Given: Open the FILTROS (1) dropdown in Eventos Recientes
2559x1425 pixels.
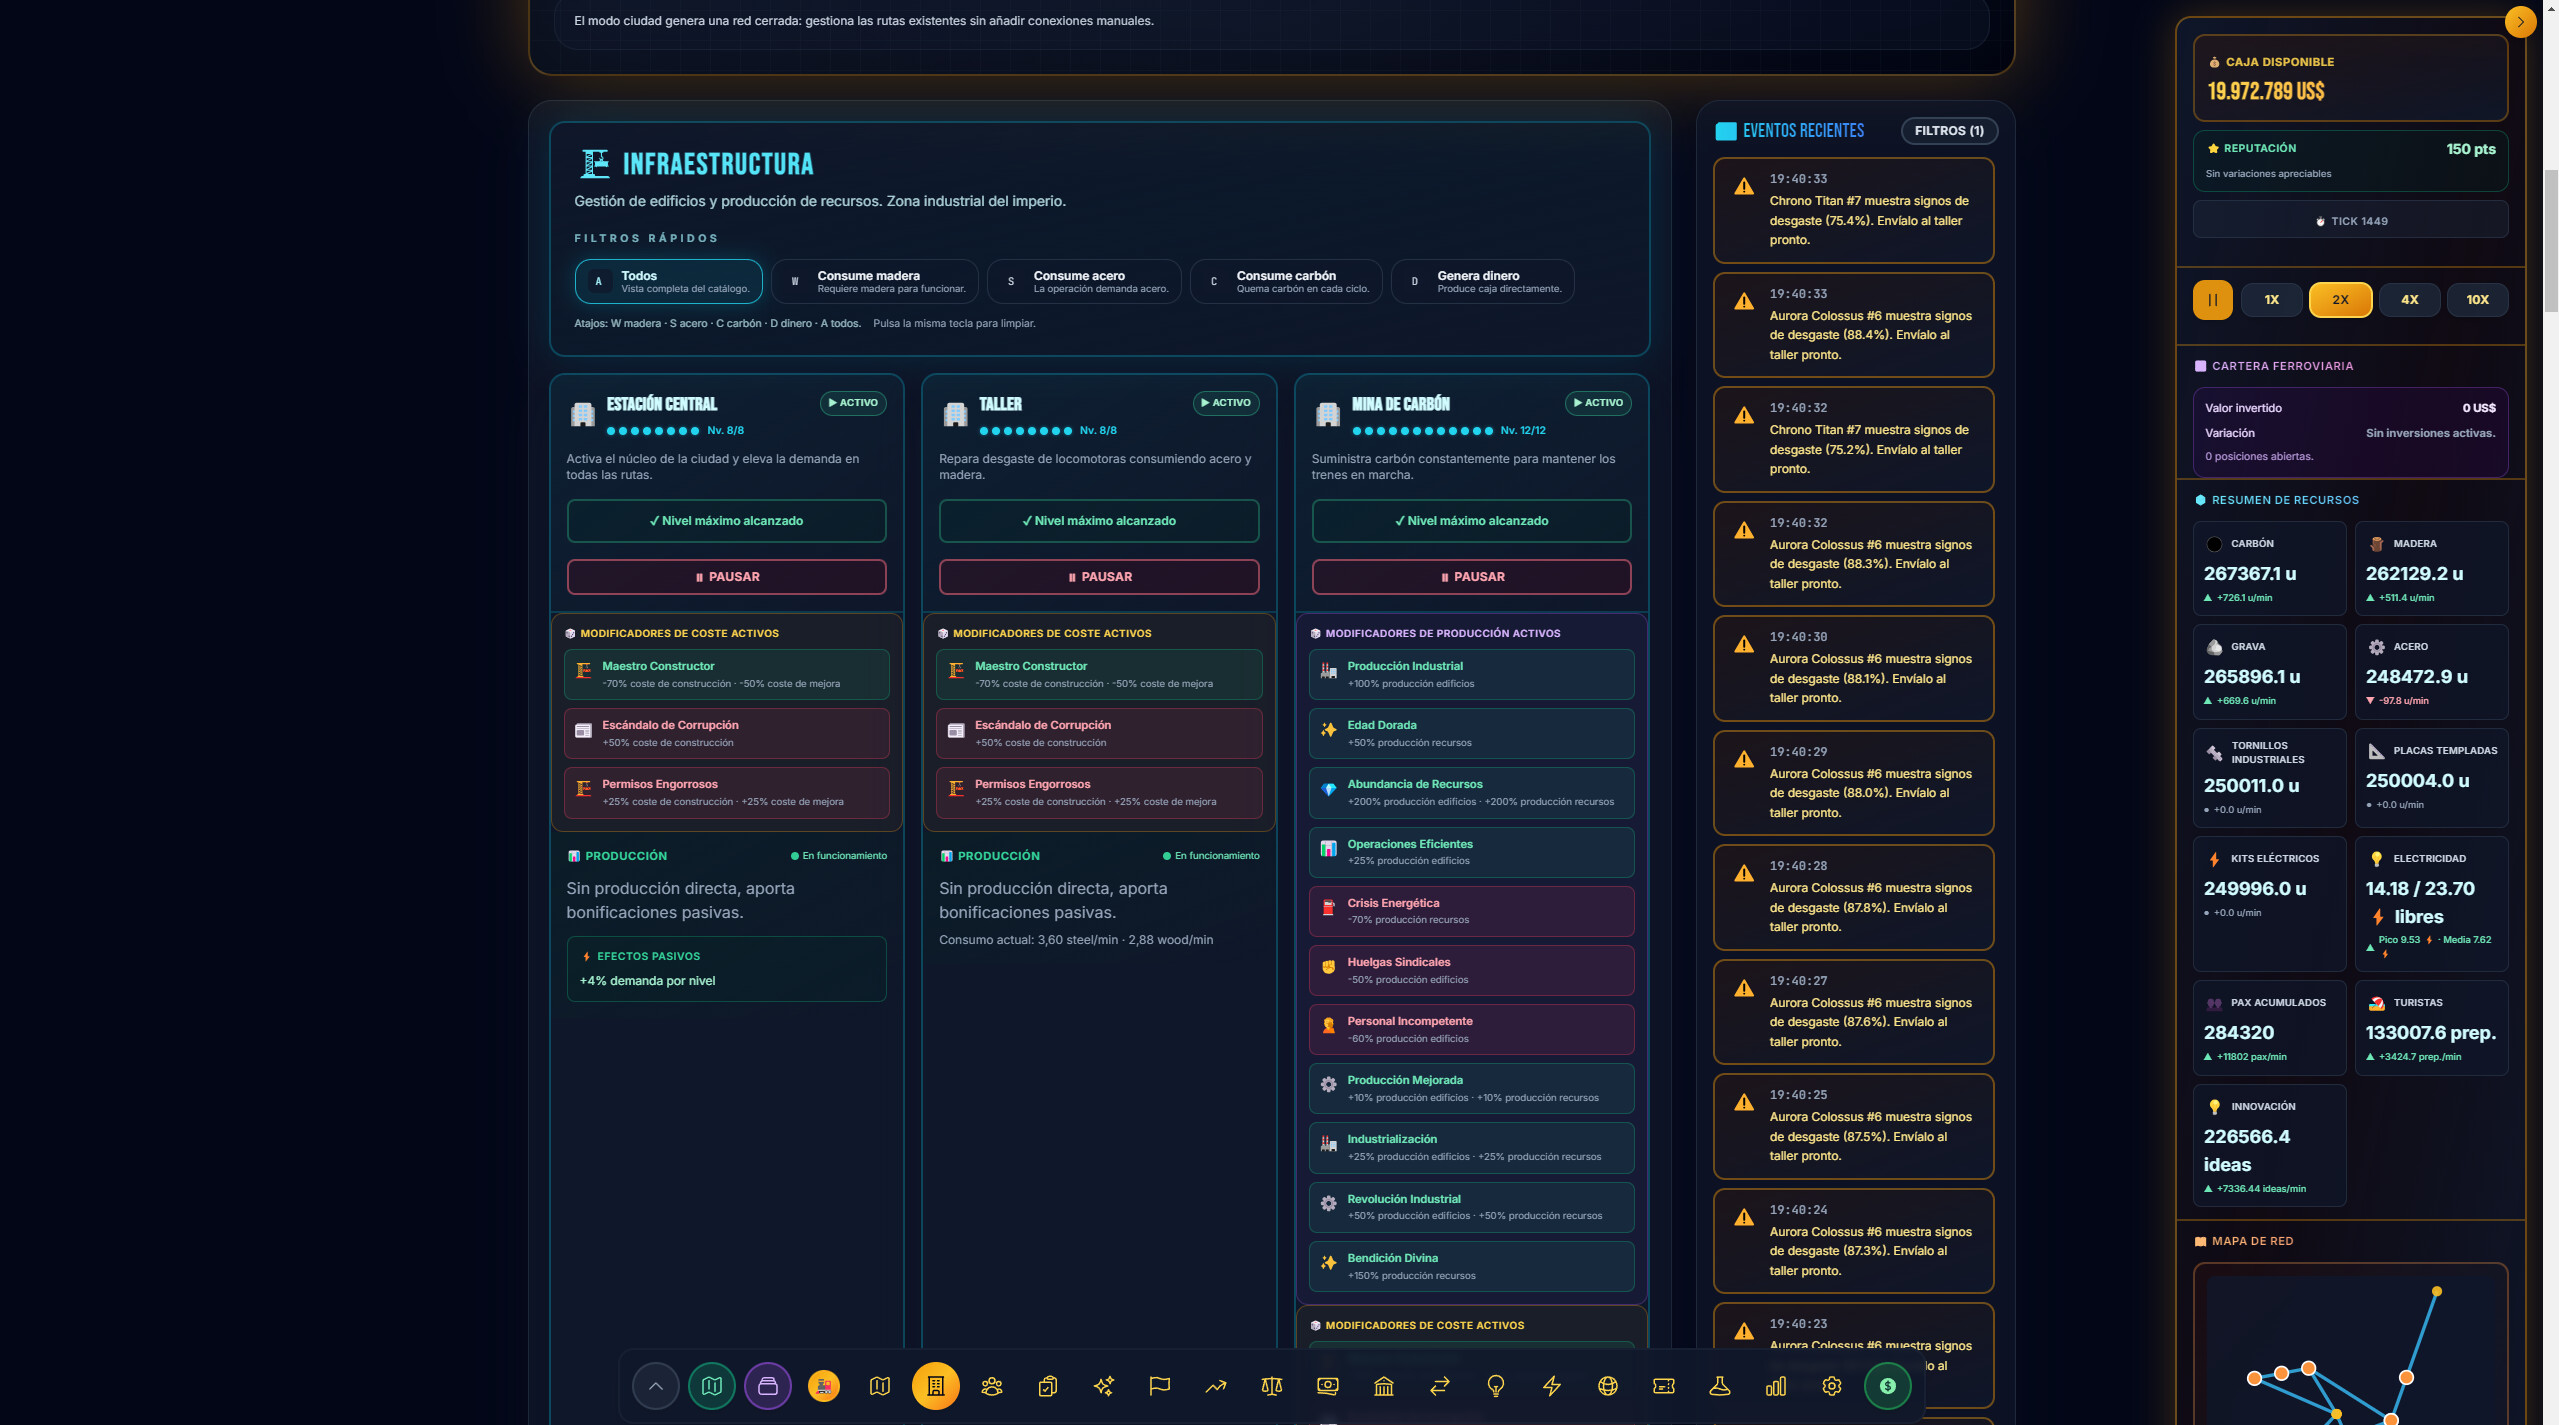Looking at the screenshot, I should (1948, 131).
